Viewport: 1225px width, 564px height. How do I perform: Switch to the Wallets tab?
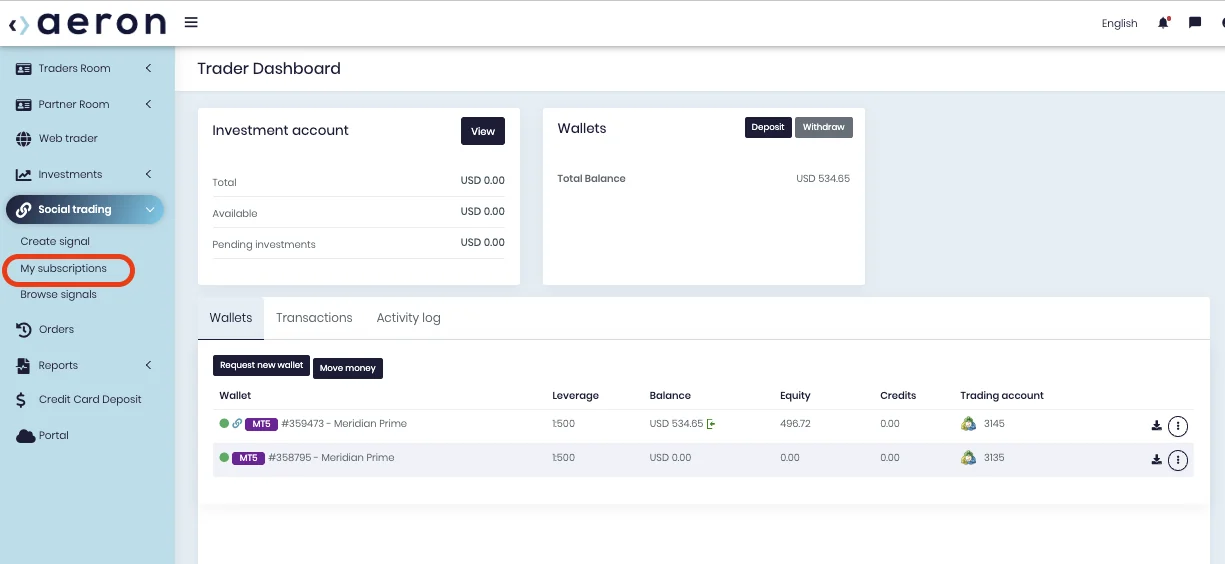coord(231,318)
